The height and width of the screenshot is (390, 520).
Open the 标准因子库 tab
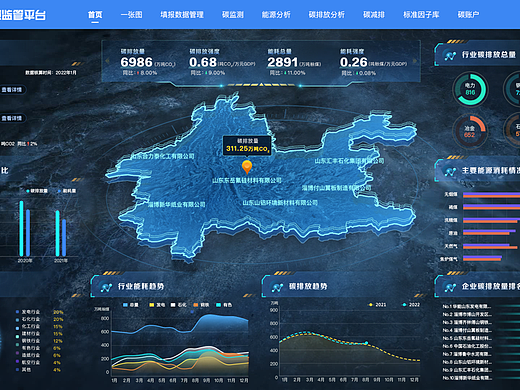[x=421, y=15]
